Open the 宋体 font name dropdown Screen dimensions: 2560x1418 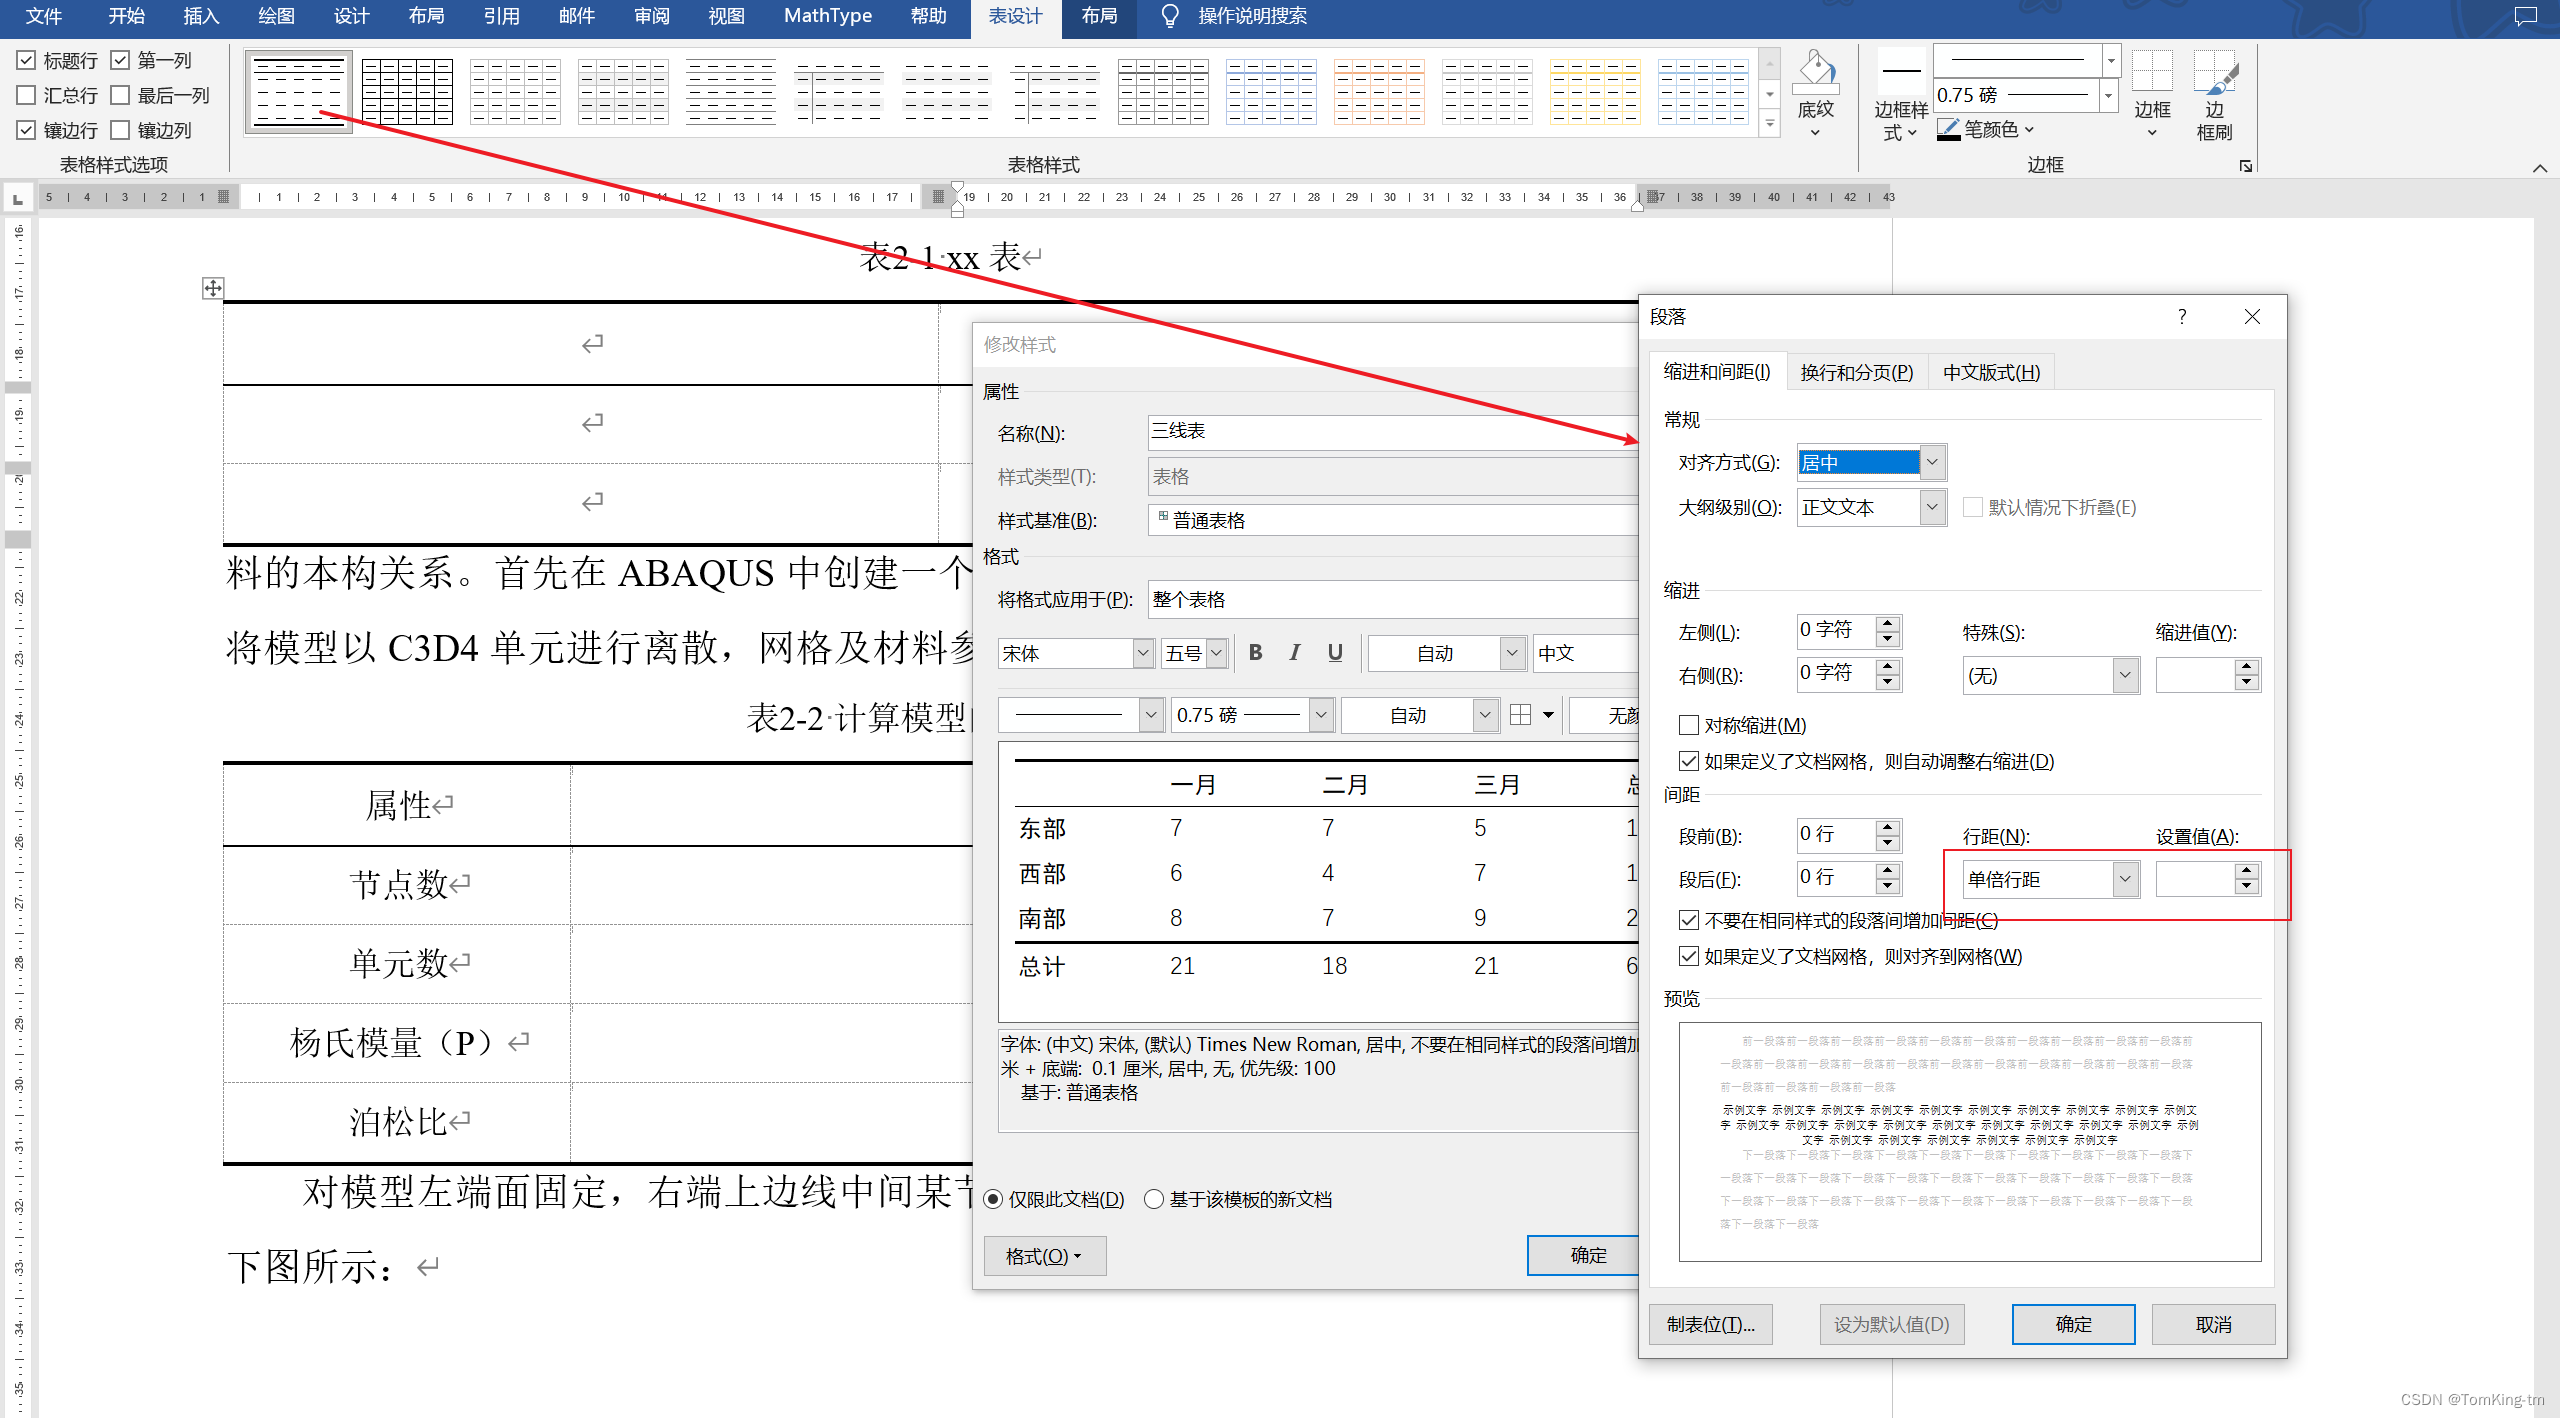1143,653
